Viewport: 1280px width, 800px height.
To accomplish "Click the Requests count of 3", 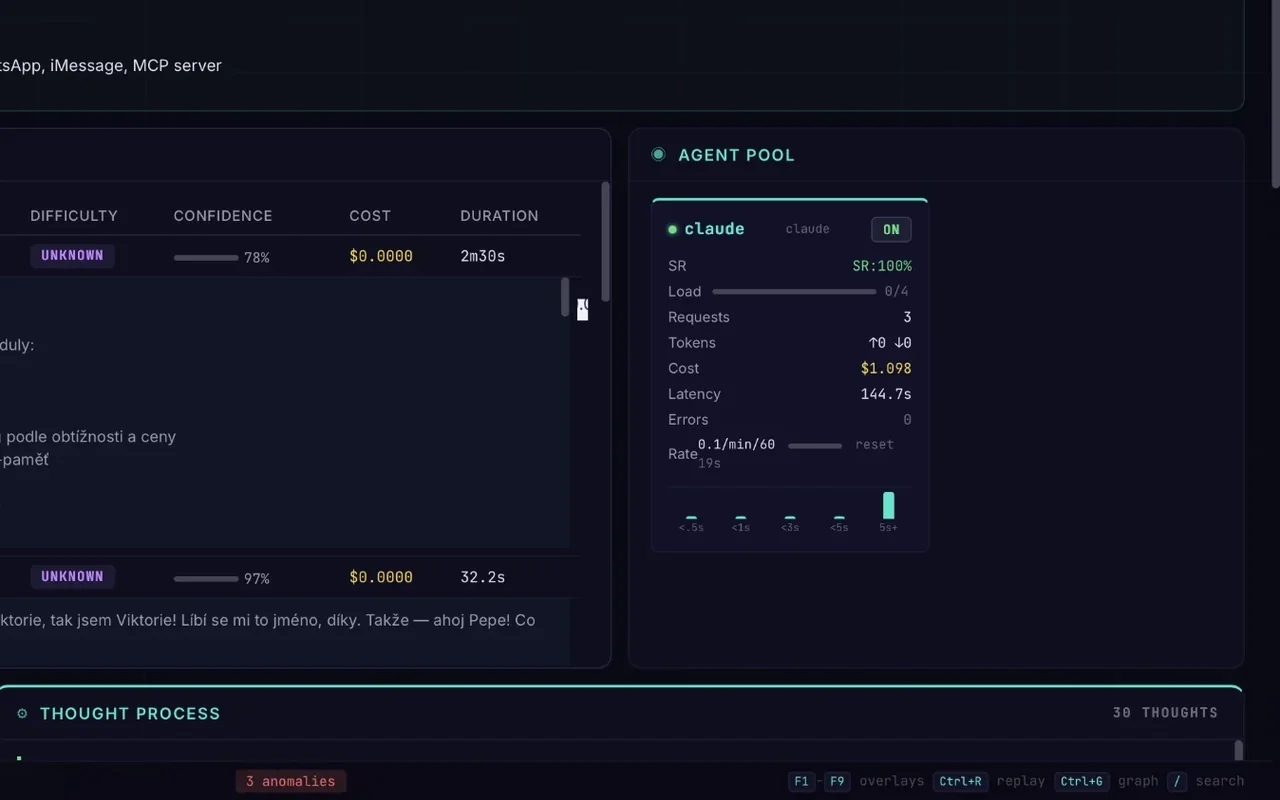I will pyautogui.click(x=907, y=318).
